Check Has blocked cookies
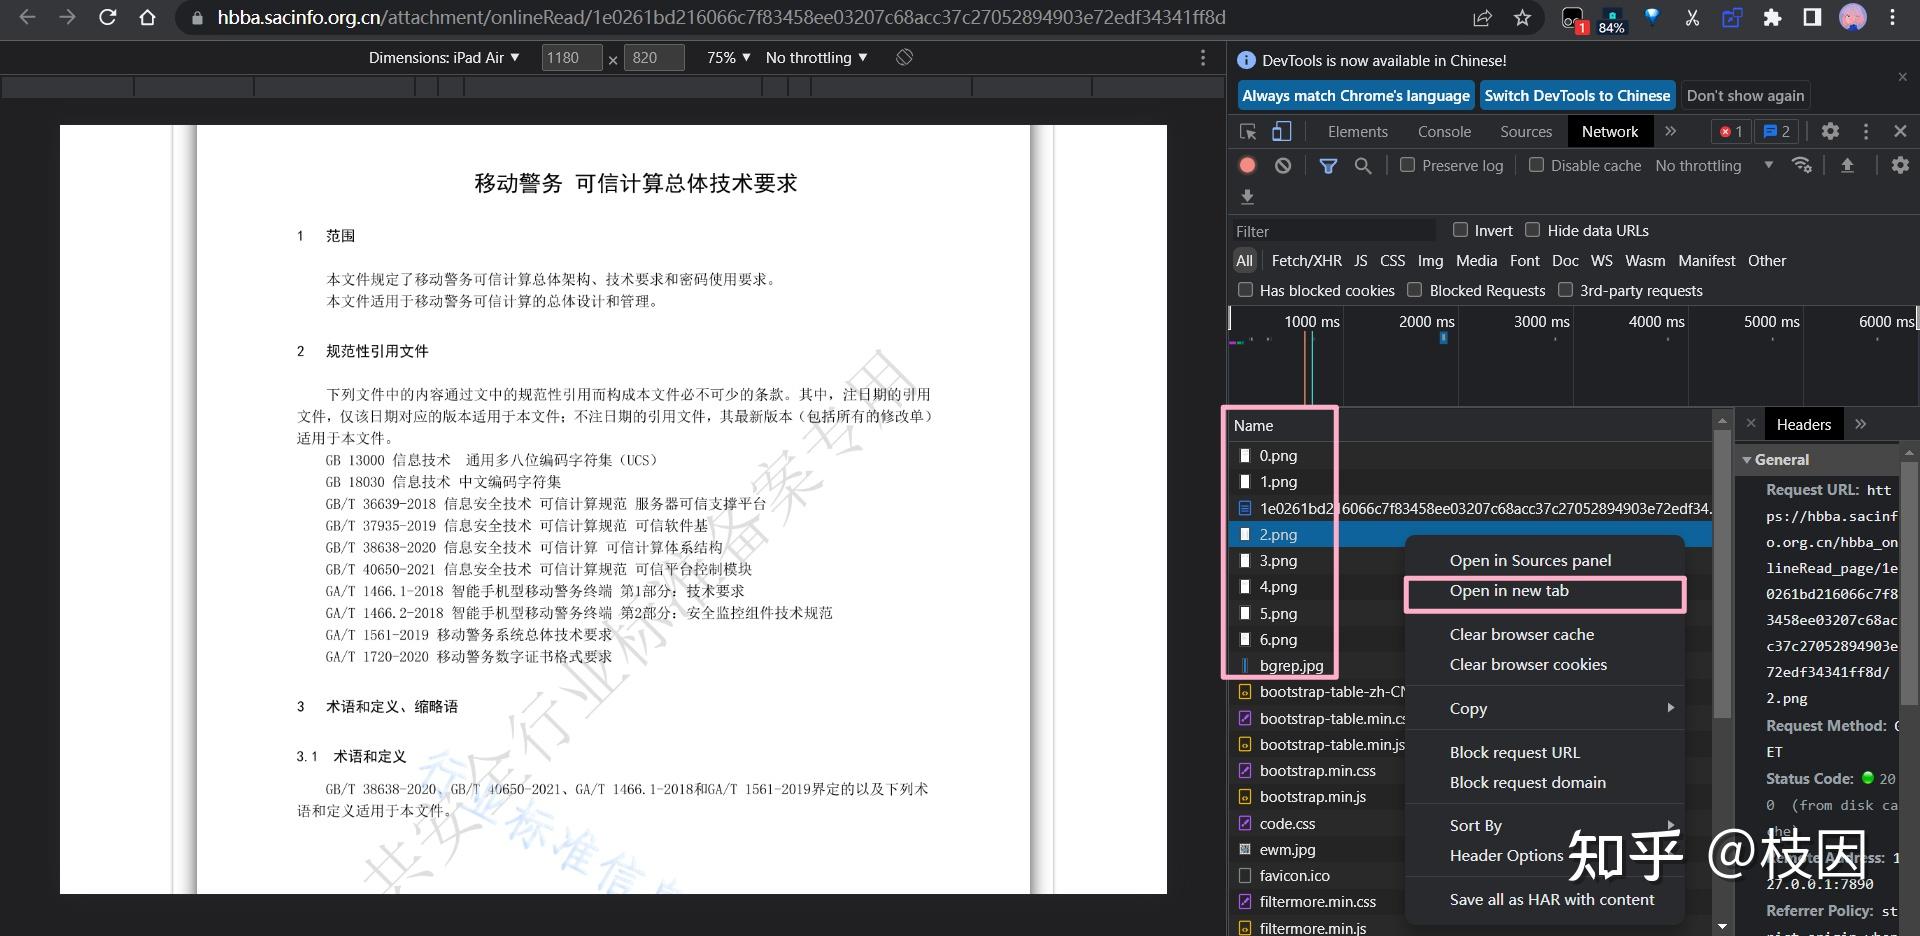The height and width of the screenshot is (936, 1920). pyautogui.click(x=1245, y=290)
